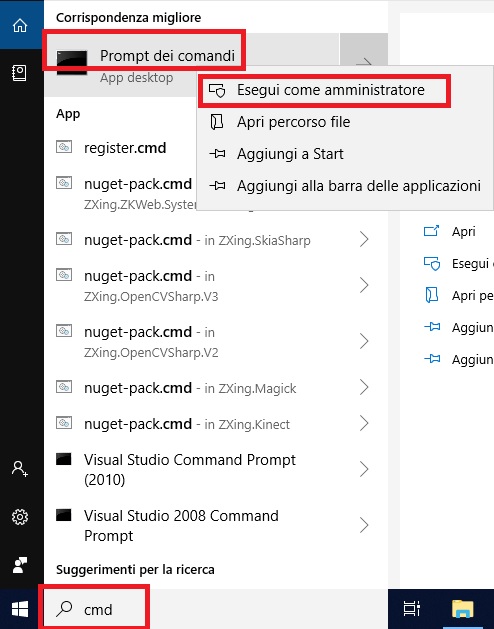
Task: Click the add user account icon
Action: pos(20,469)
